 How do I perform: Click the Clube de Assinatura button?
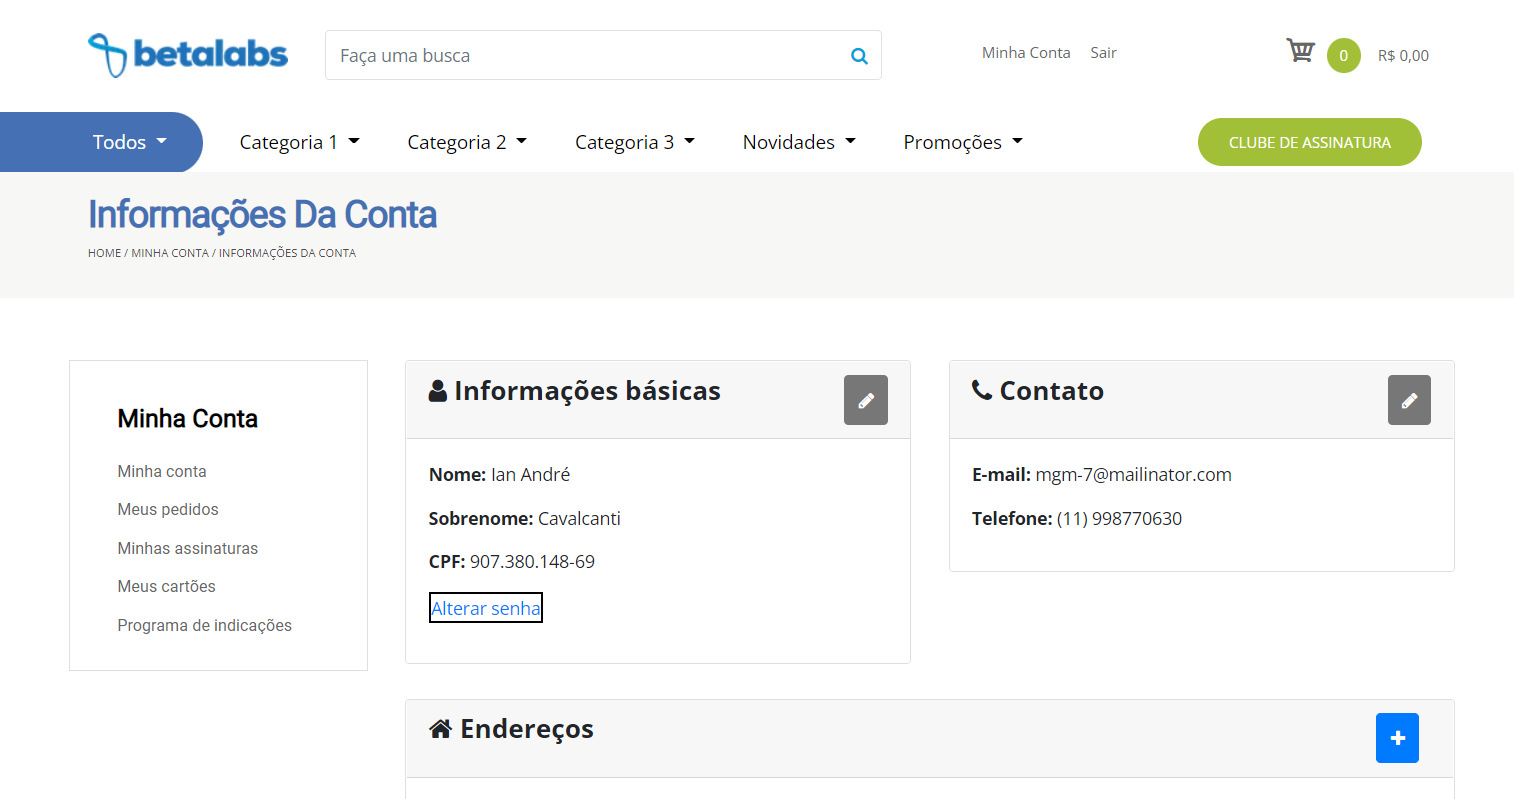pyautogui.click(x=1309, y=142)
